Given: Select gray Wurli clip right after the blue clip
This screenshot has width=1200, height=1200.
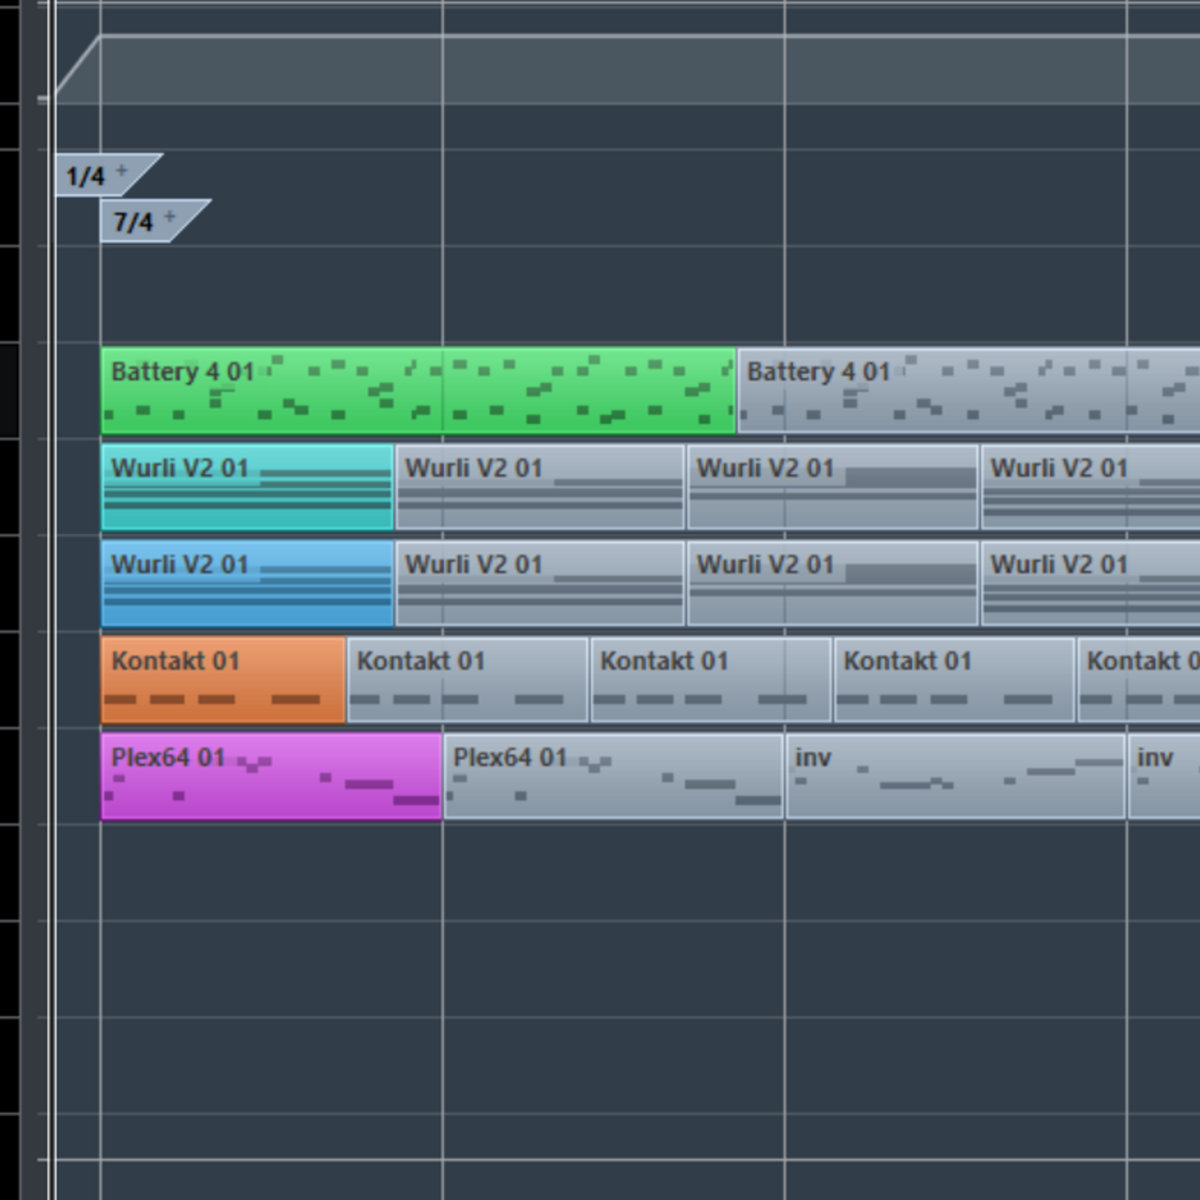Looking at the screenshot, I should [x=540, y=584].
